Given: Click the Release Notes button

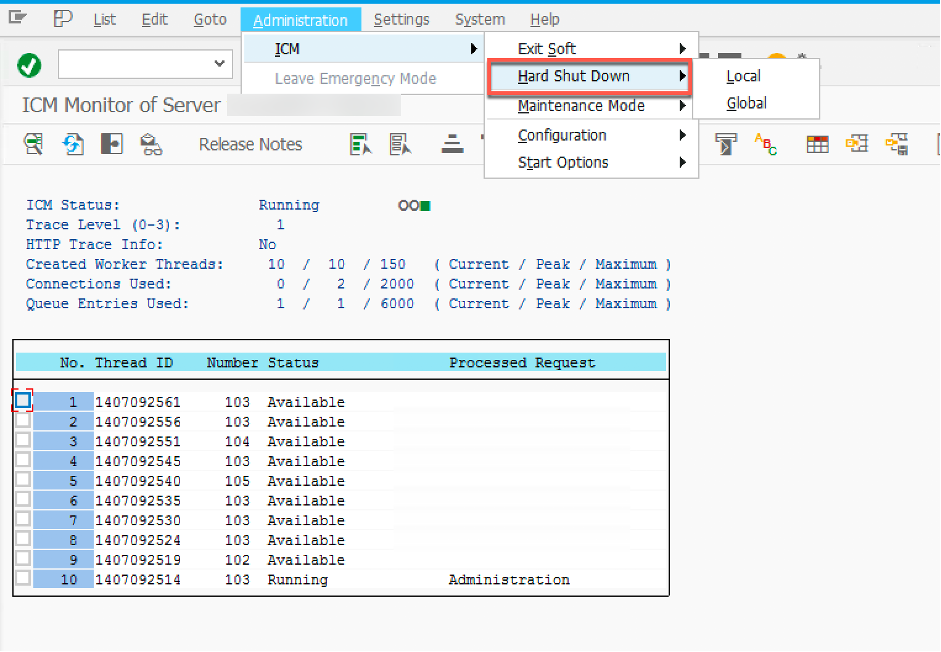Looking at the screenshot, I should click(250, 145).
